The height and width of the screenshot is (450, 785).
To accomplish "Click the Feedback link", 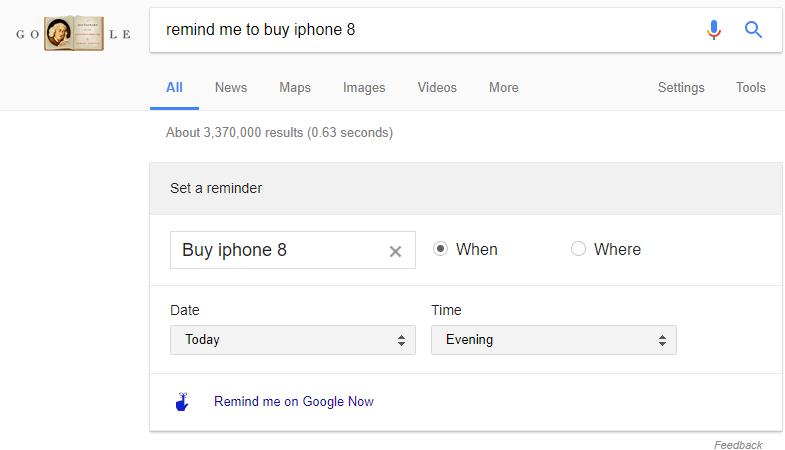I will pos(738,444).
